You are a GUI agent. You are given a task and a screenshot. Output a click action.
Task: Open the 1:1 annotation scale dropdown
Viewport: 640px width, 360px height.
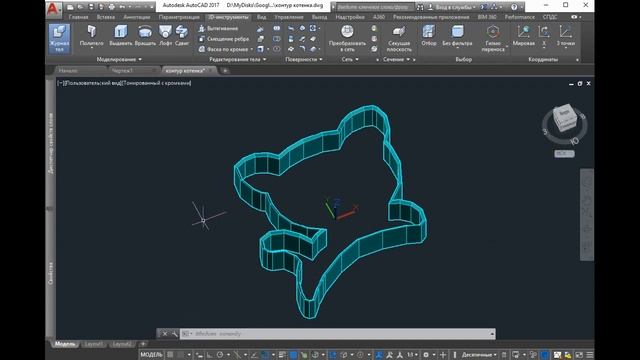click(412, 355)
